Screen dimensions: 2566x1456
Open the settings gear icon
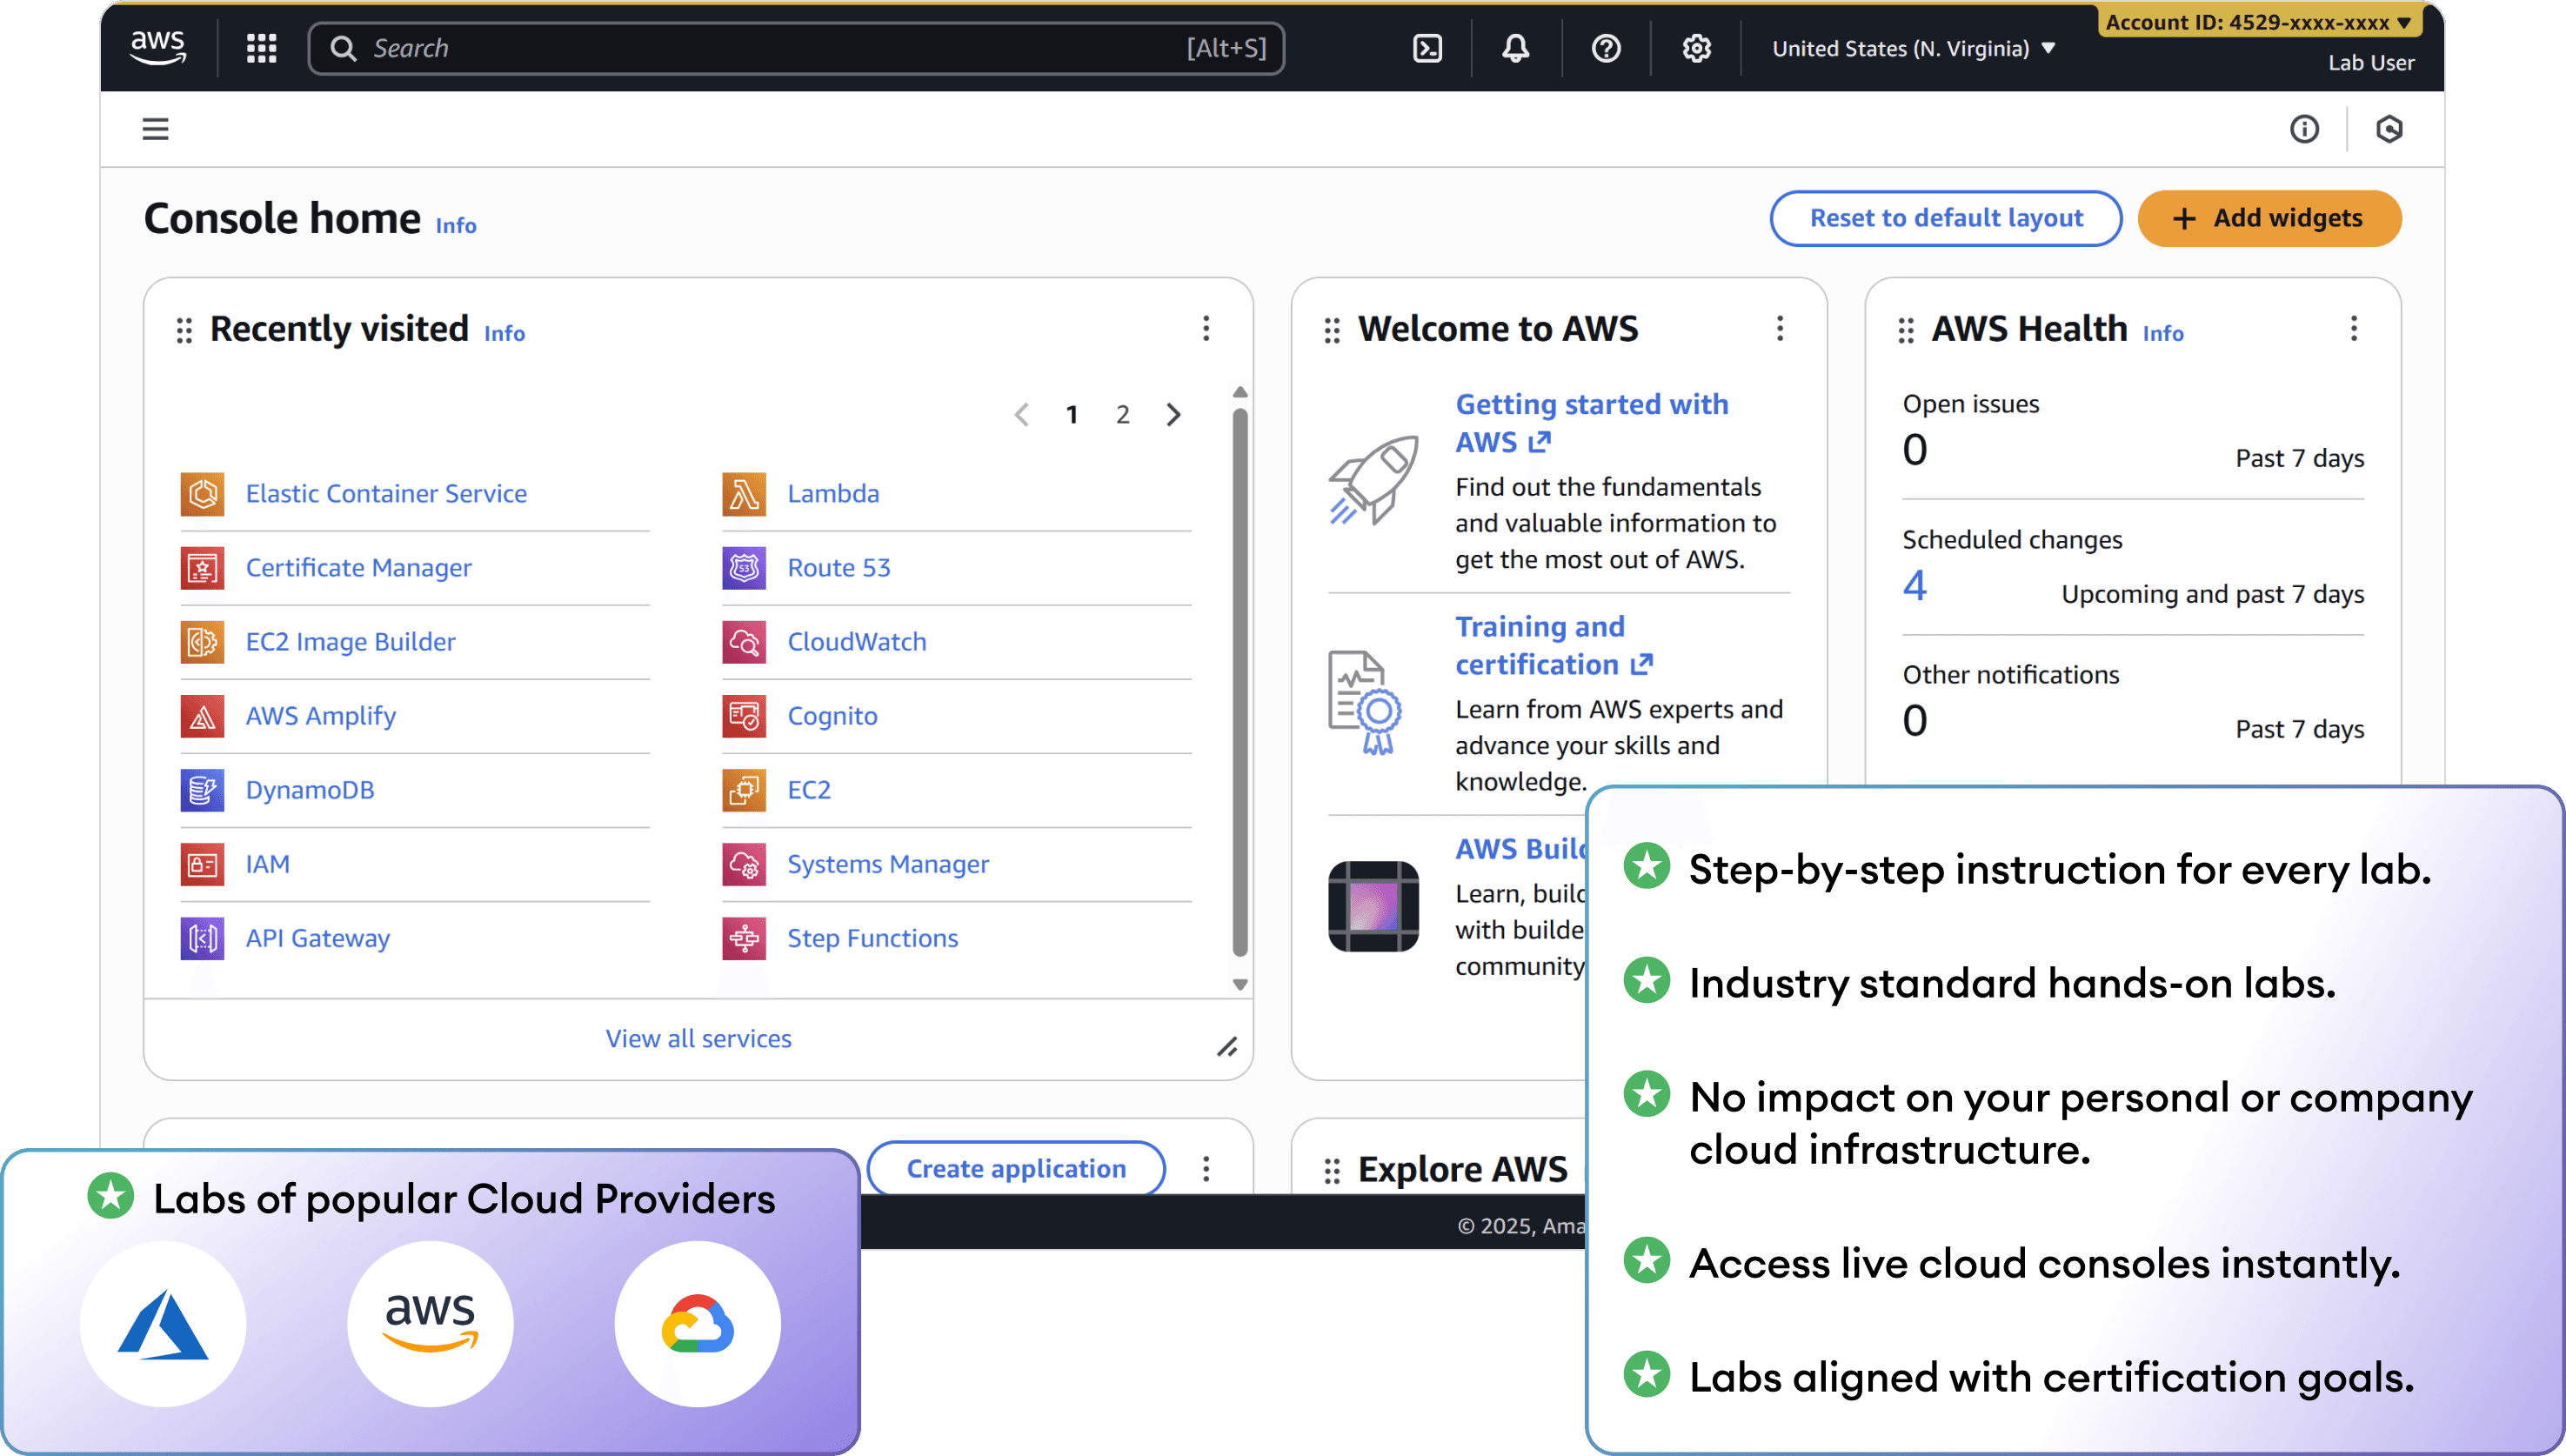click(x=1696, y=48)
